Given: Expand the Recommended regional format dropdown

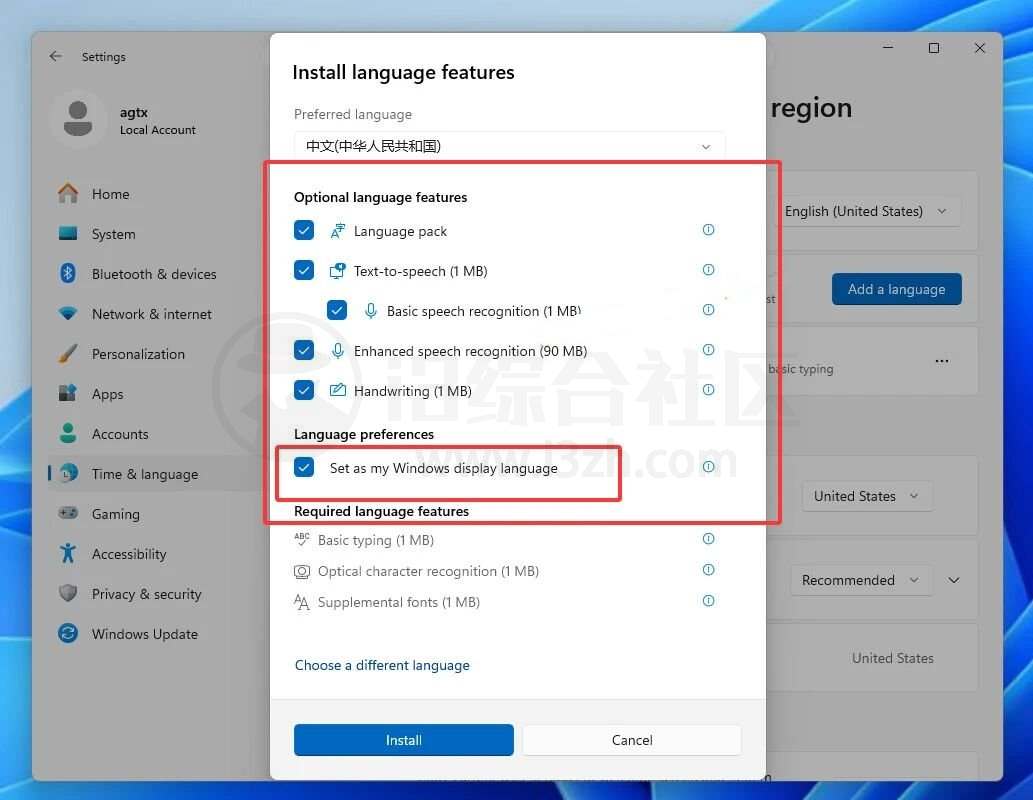Looking at the screenshot, I should coord(860,580).
